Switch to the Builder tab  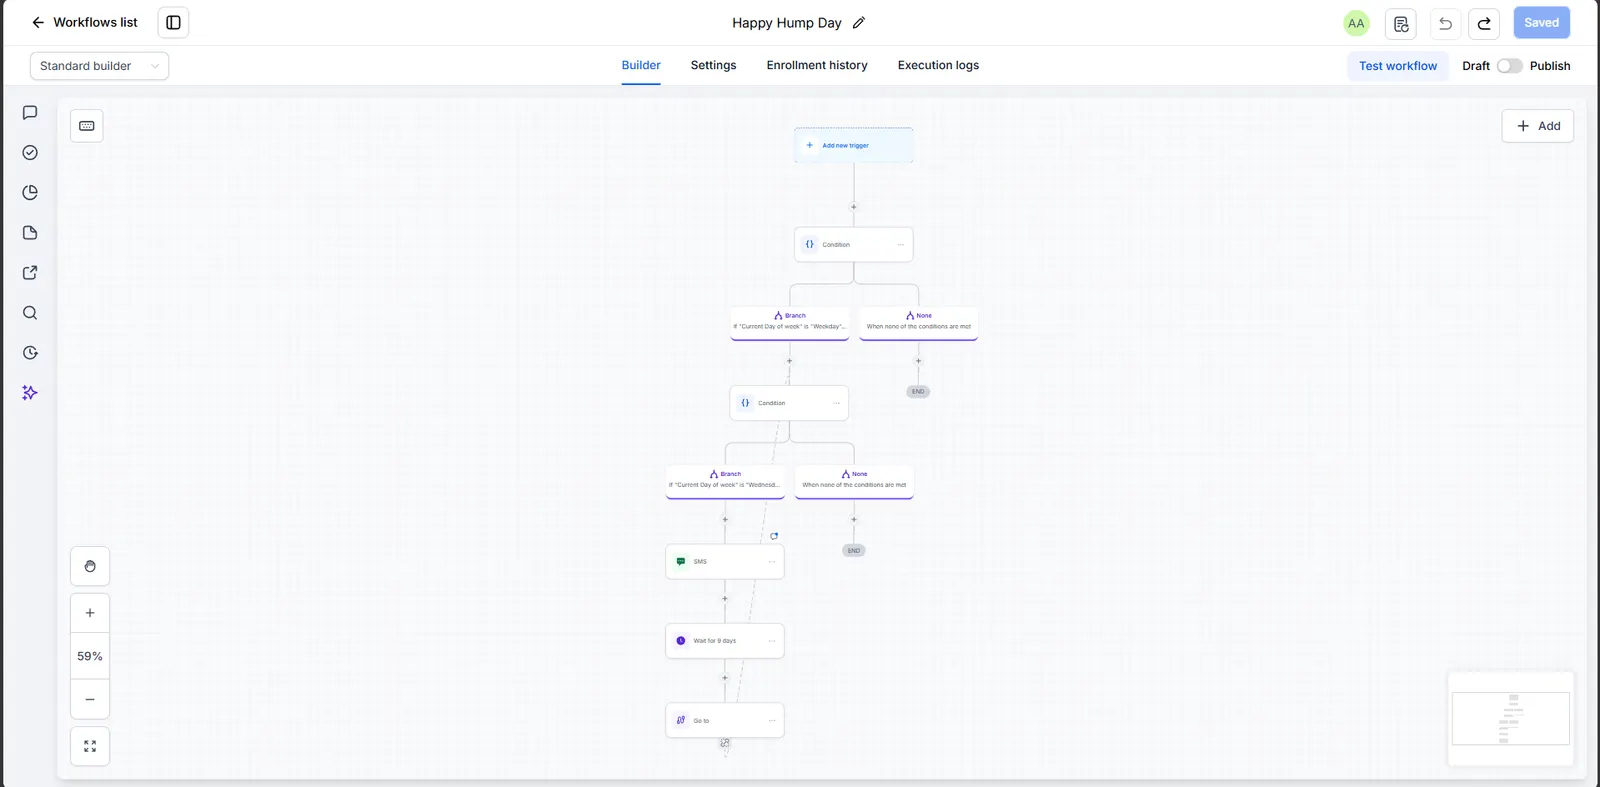click(x=641, y=66)
